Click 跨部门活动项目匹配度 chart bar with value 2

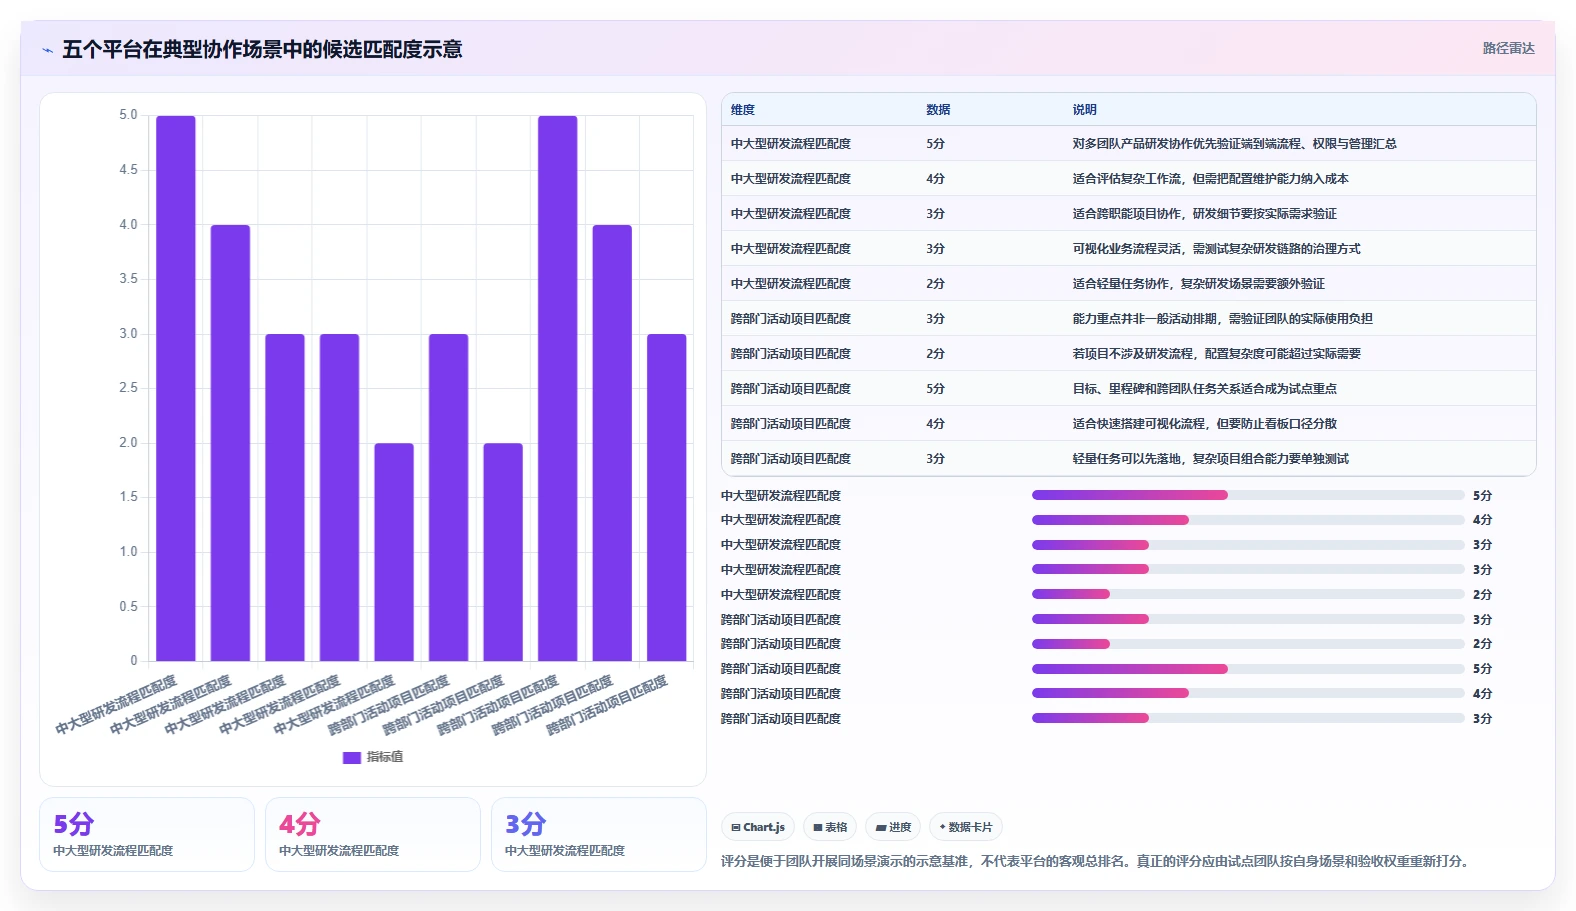point(503,552)
